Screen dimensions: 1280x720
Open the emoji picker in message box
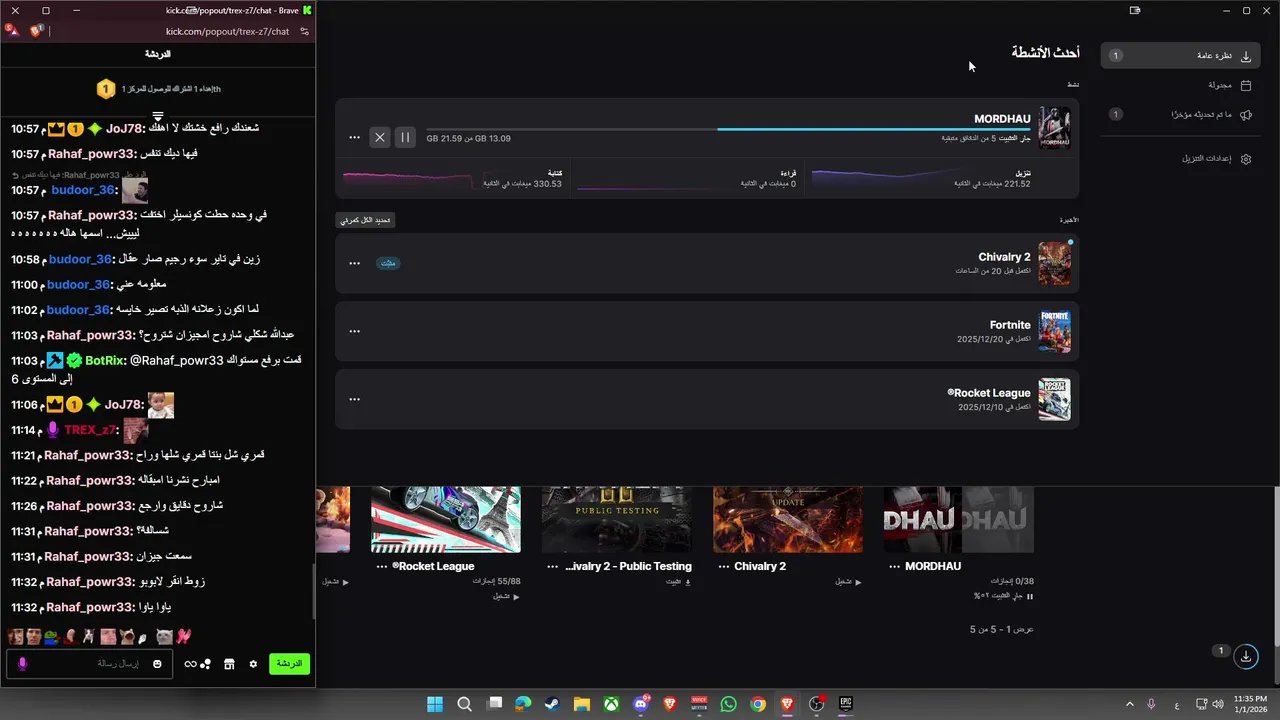point(157,664)
